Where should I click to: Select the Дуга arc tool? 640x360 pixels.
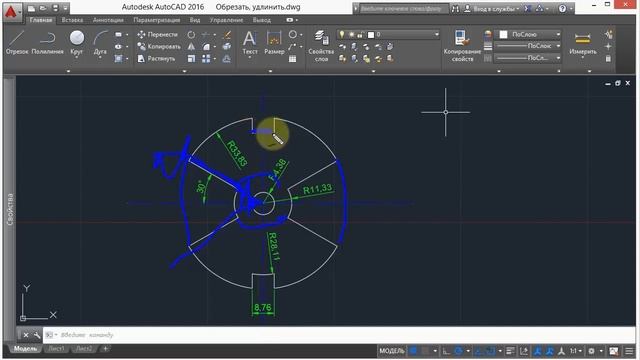(100, 42)
